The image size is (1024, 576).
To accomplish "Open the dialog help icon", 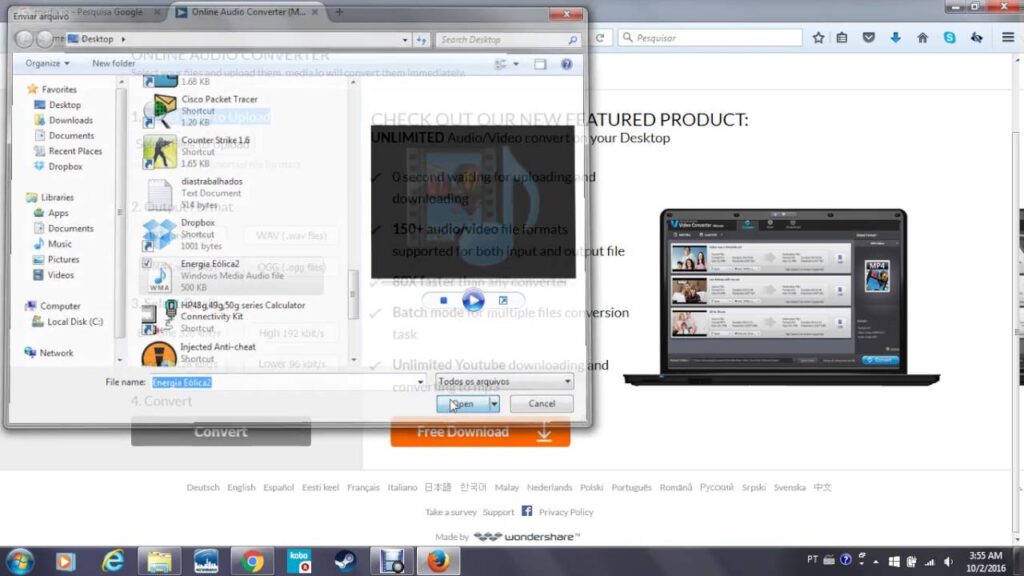I will pos(566,64).
